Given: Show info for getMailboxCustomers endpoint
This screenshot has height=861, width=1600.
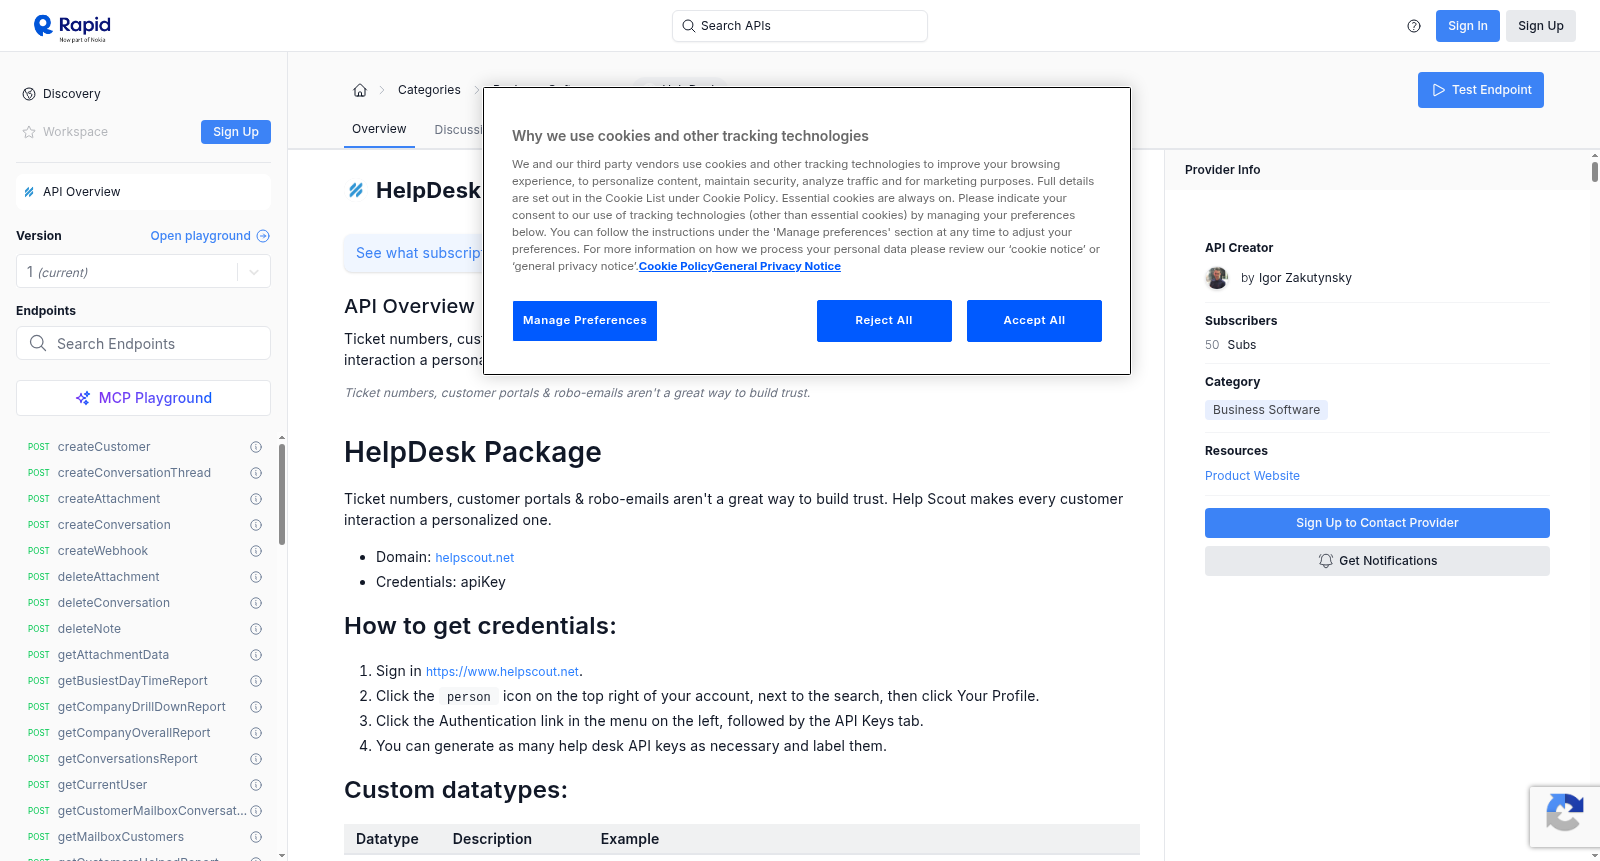Looking at the screenshot, I should 256,837.
